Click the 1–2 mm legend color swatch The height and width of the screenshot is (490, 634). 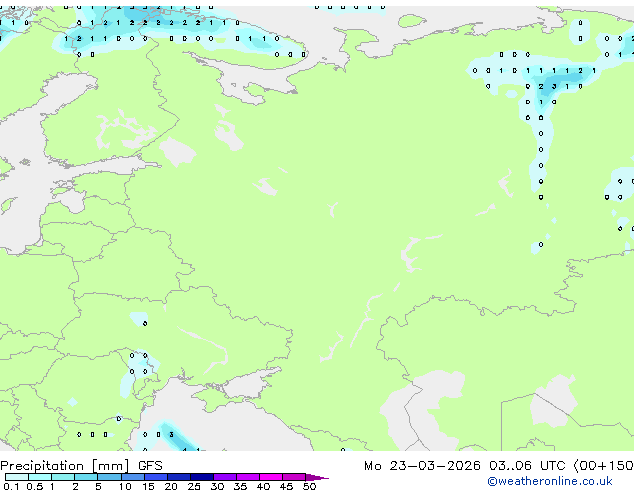click(x=63, y=477)
